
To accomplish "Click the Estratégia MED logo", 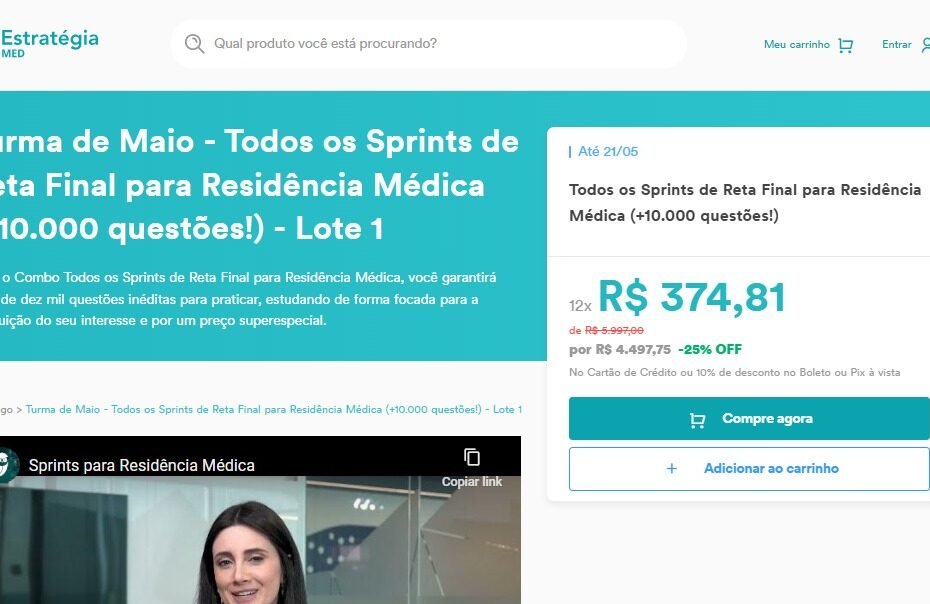I will [49, 43].
